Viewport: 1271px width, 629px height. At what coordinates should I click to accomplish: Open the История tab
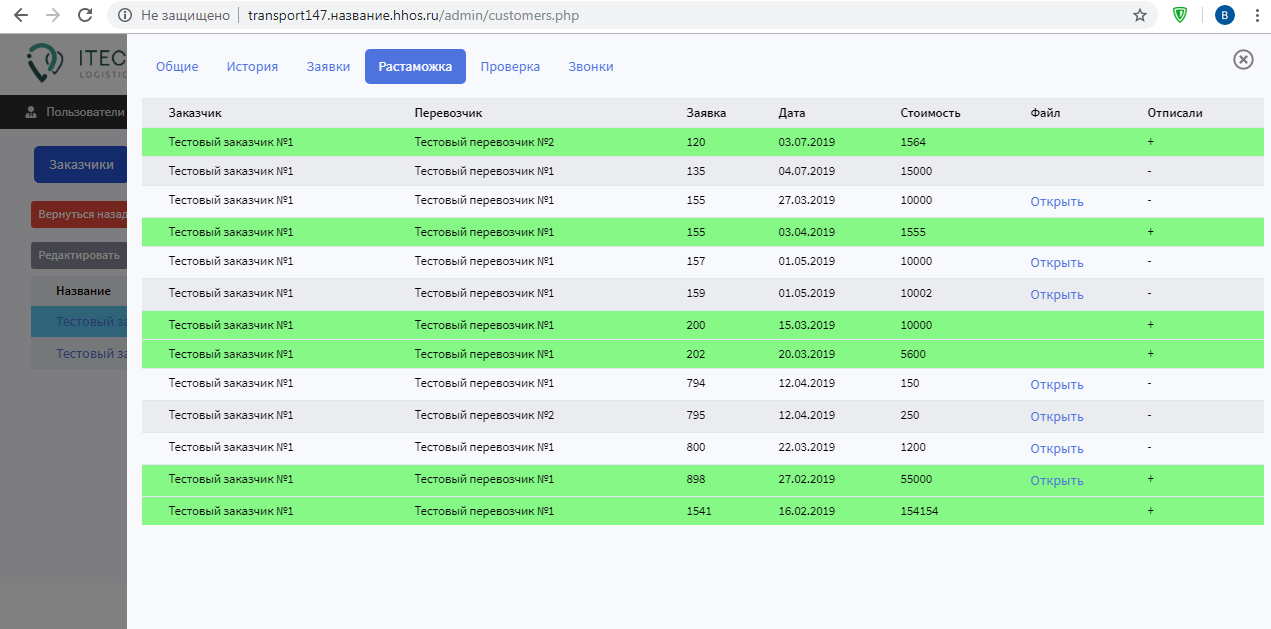(x=252, y=67)
